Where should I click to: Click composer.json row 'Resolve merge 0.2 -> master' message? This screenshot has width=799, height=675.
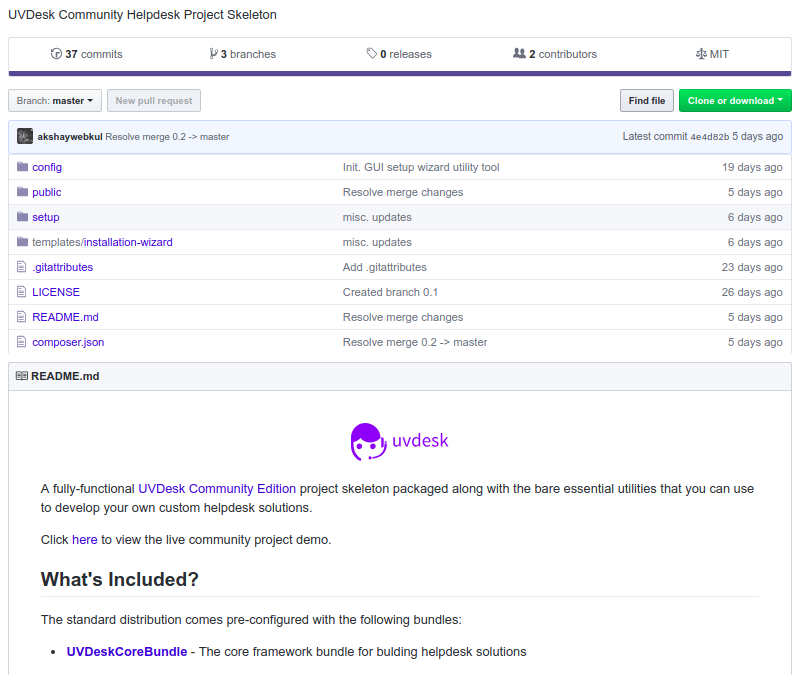pyautogui.click(x=415, y=342)
